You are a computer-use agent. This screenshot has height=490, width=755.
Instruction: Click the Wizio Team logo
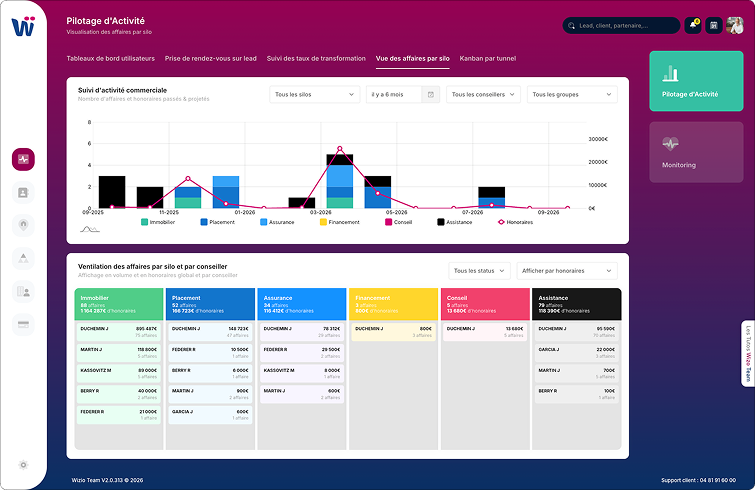[23, 27]
